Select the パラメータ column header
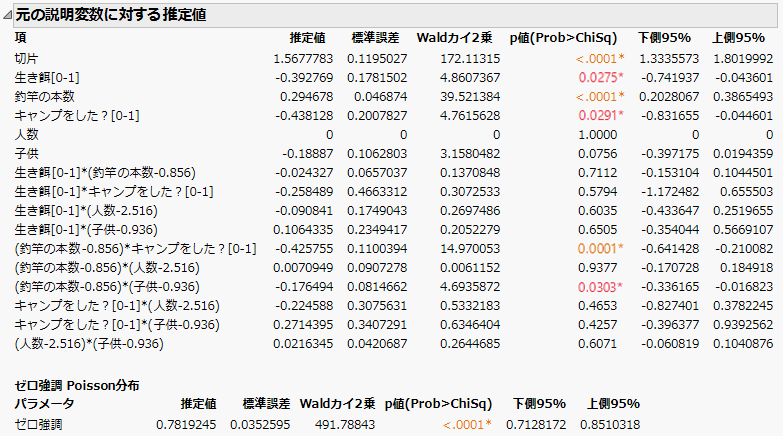Viewport: 783px width, 436px height. click(44, 403)
